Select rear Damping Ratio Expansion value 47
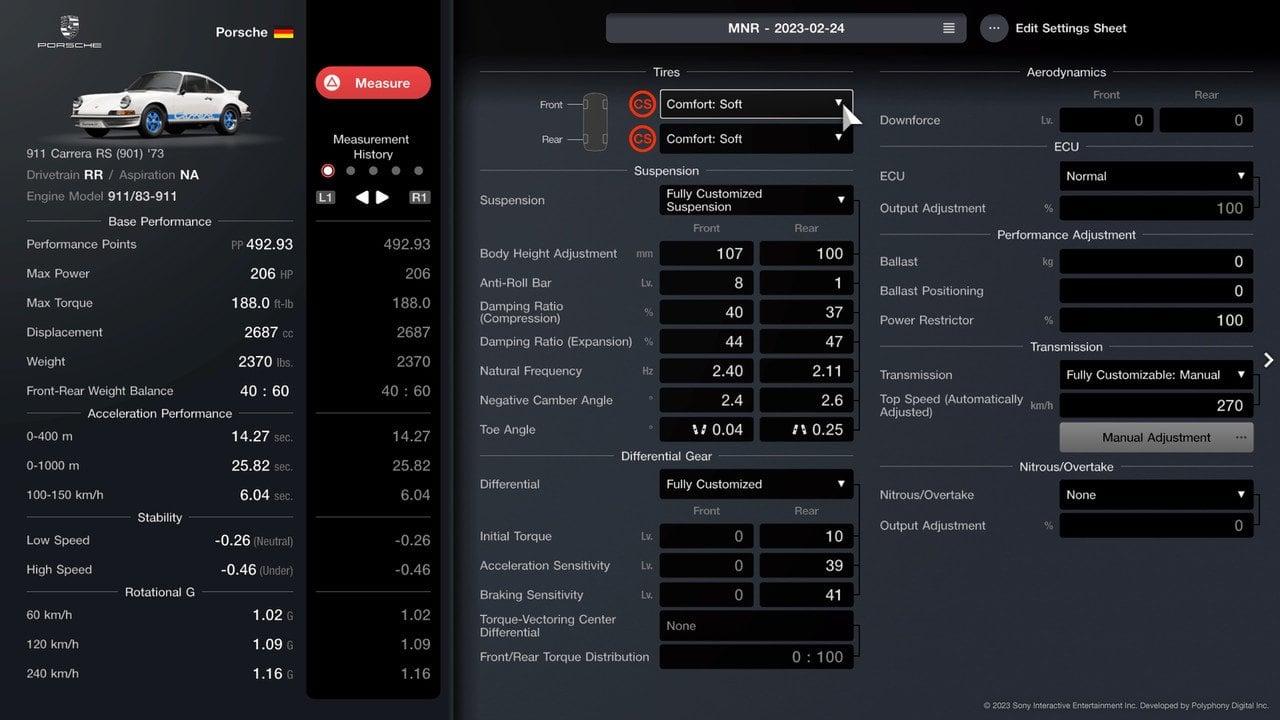Screen dimensions: 1280x720 (x=806, y=341)
